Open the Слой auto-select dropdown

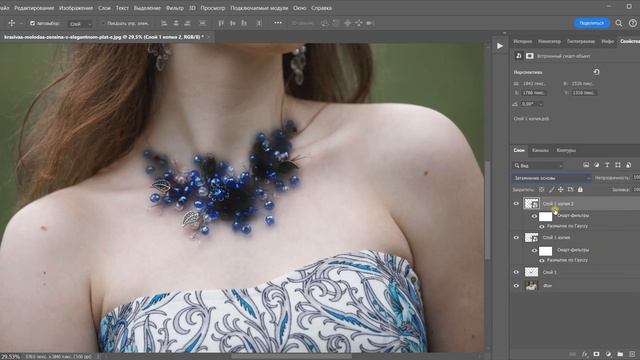(80, 24)
